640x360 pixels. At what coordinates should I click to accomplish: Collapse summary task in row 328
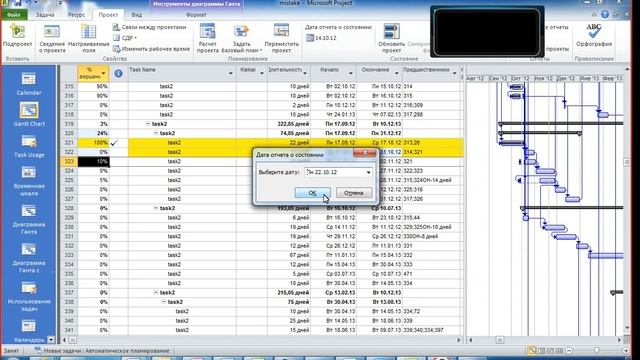tap(156, 208)
